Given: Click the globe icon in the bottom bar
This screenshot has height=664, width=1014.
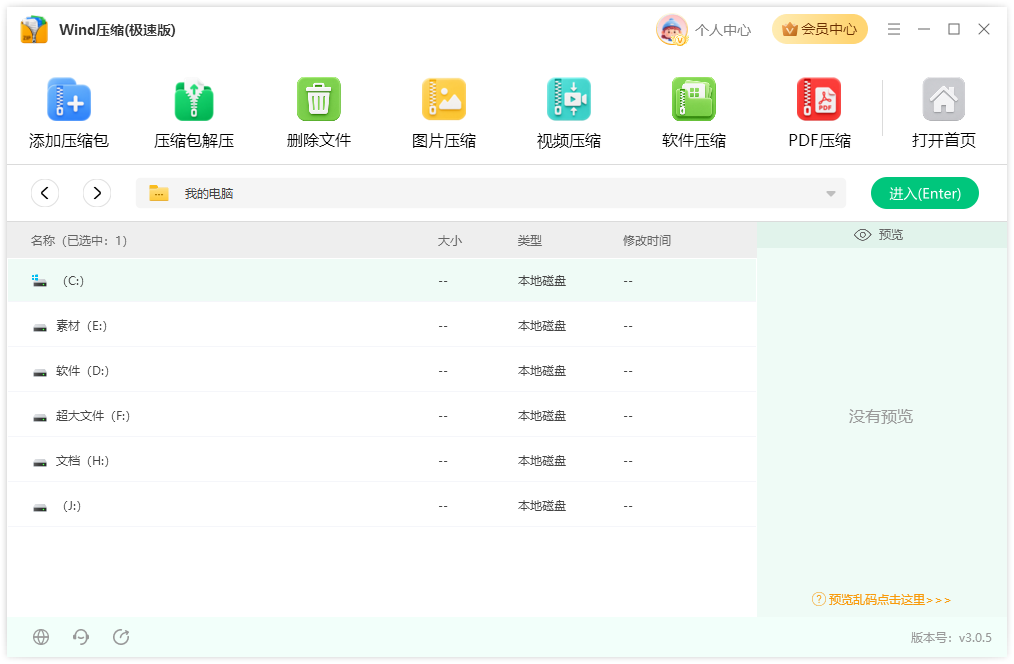Looking at the screenshot, I should coord(41,637).
